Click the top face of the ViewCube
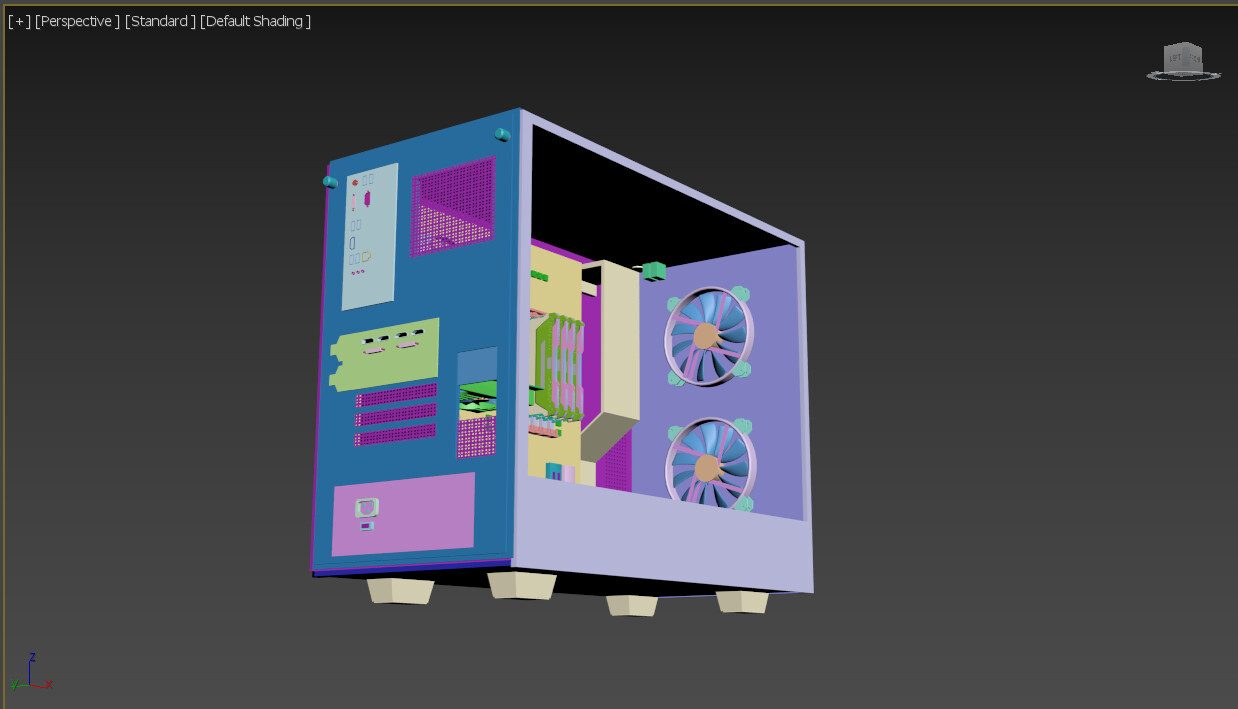The image size is (1238, 709). click(x=1185, y=44)
